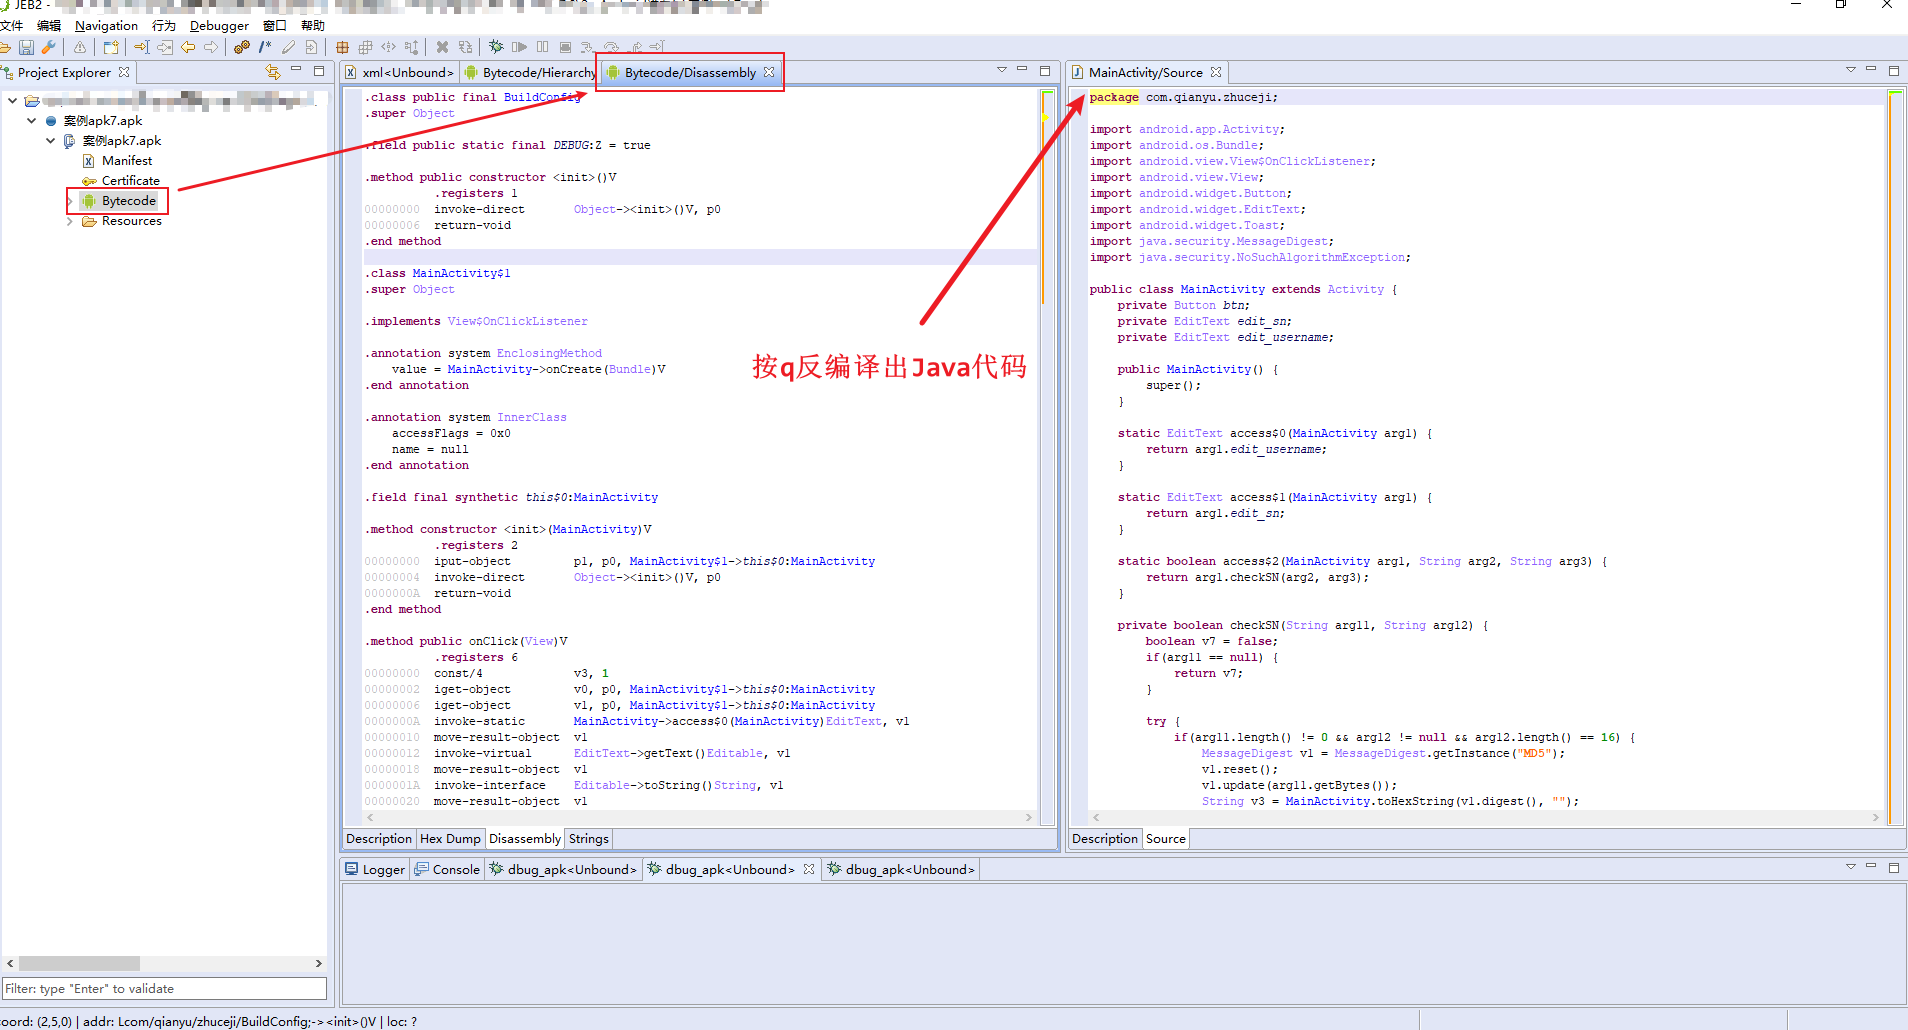The height and width of the screenshot is (1030, 1908).
Task: Click the warning triangle notifications icon
Action: (x=80, y=47)
